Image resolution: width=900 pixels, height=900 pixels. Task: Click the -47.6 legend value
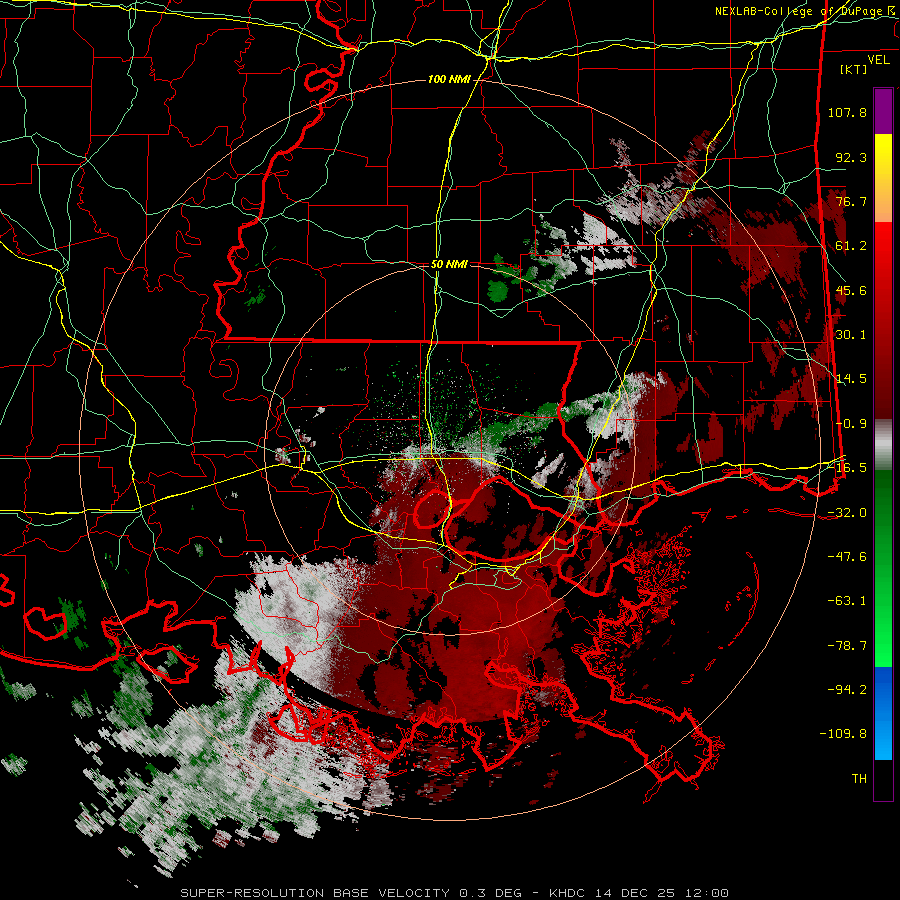point(847,557)
